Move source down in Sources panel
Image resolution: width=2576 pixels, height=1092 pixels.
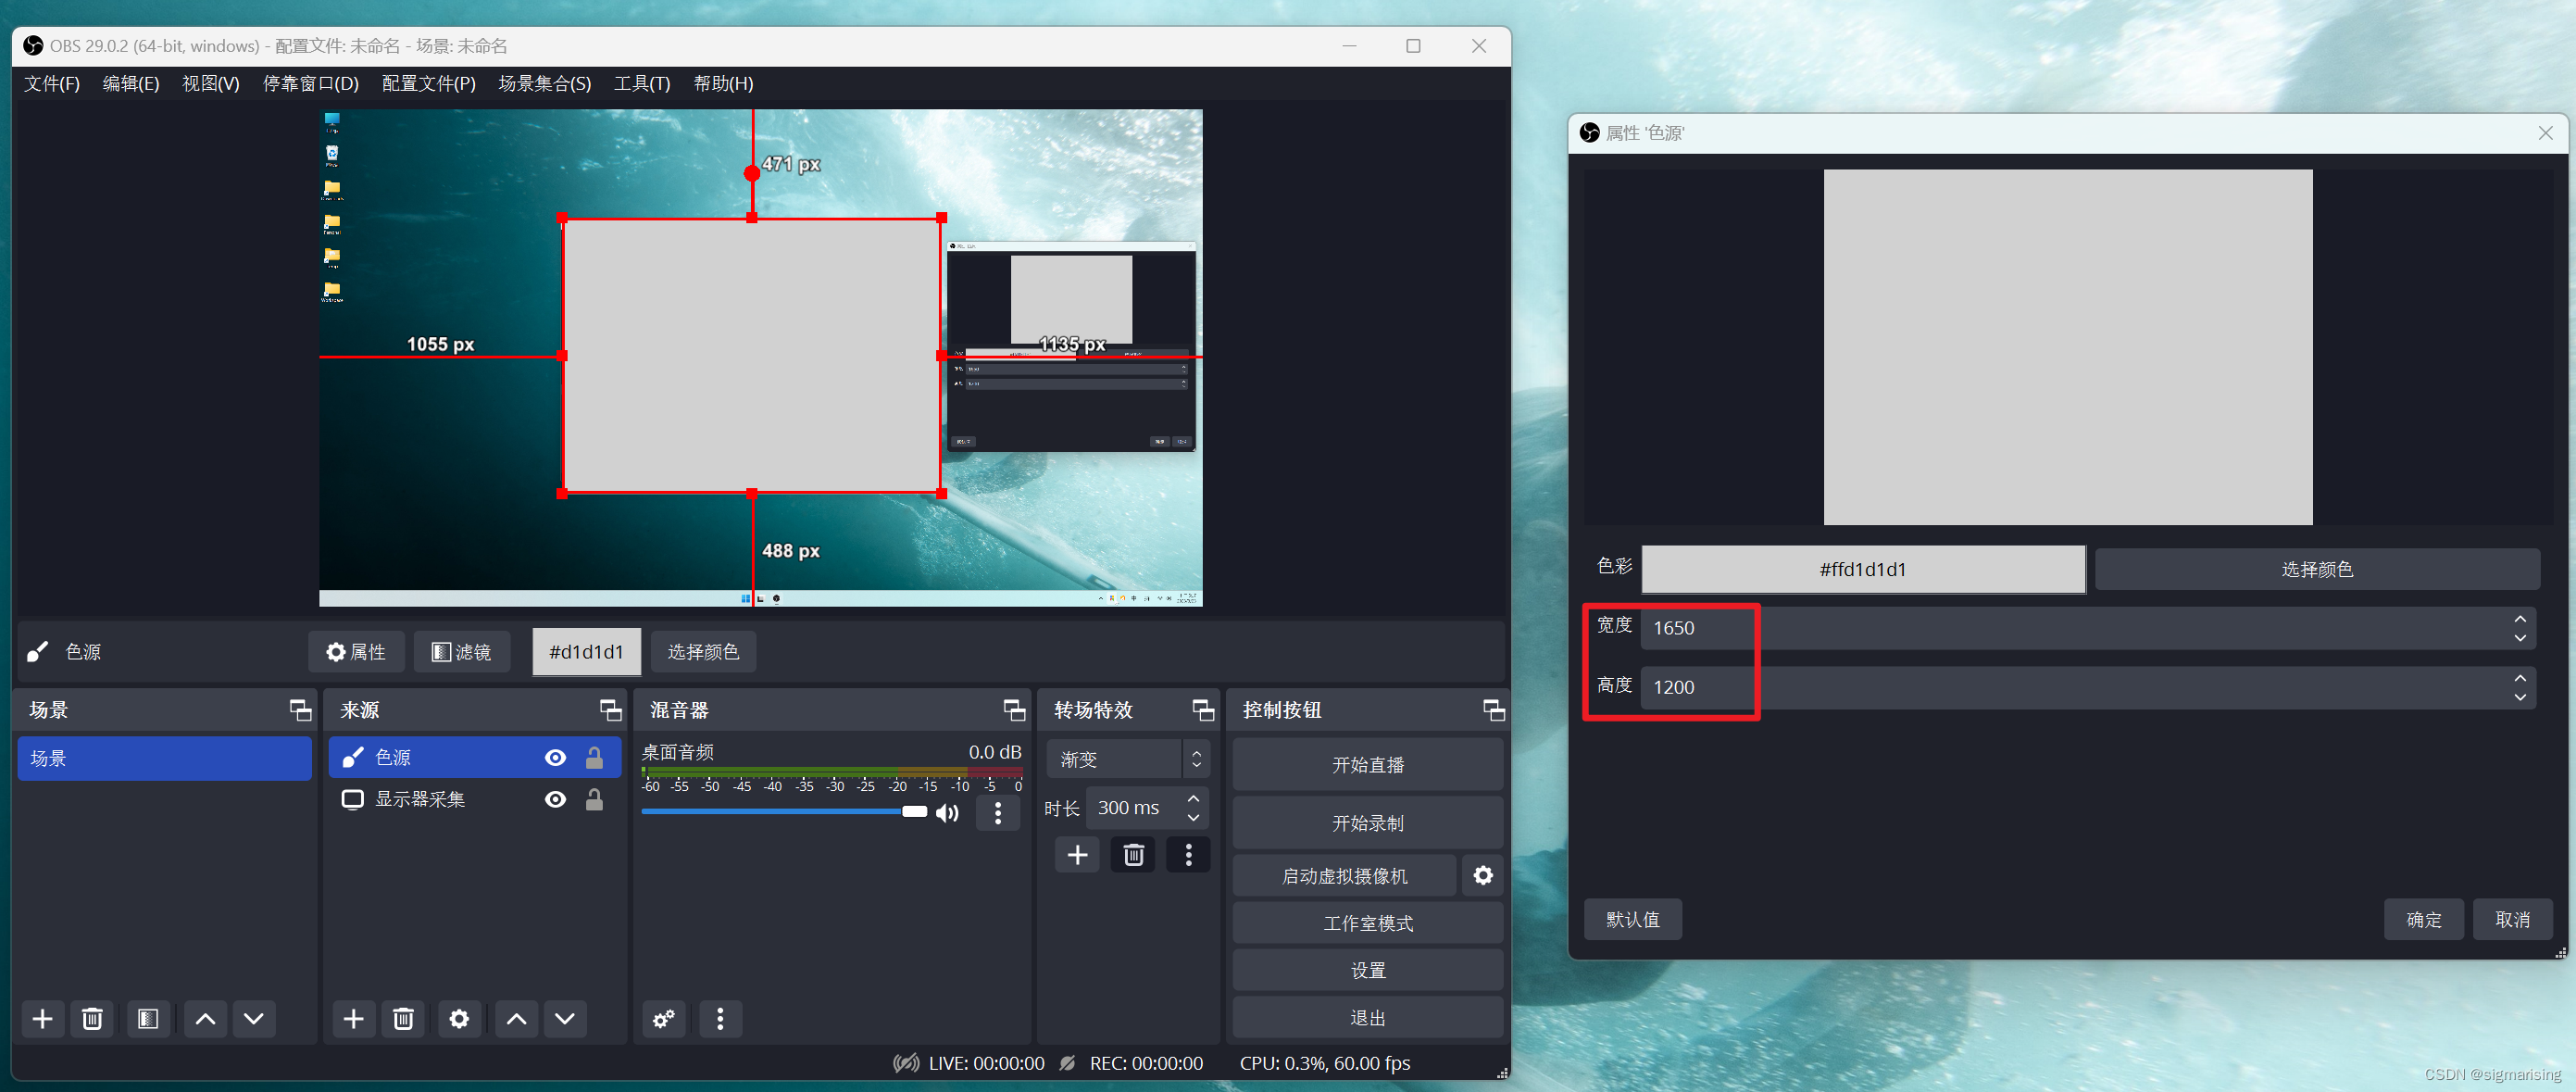565,1019
